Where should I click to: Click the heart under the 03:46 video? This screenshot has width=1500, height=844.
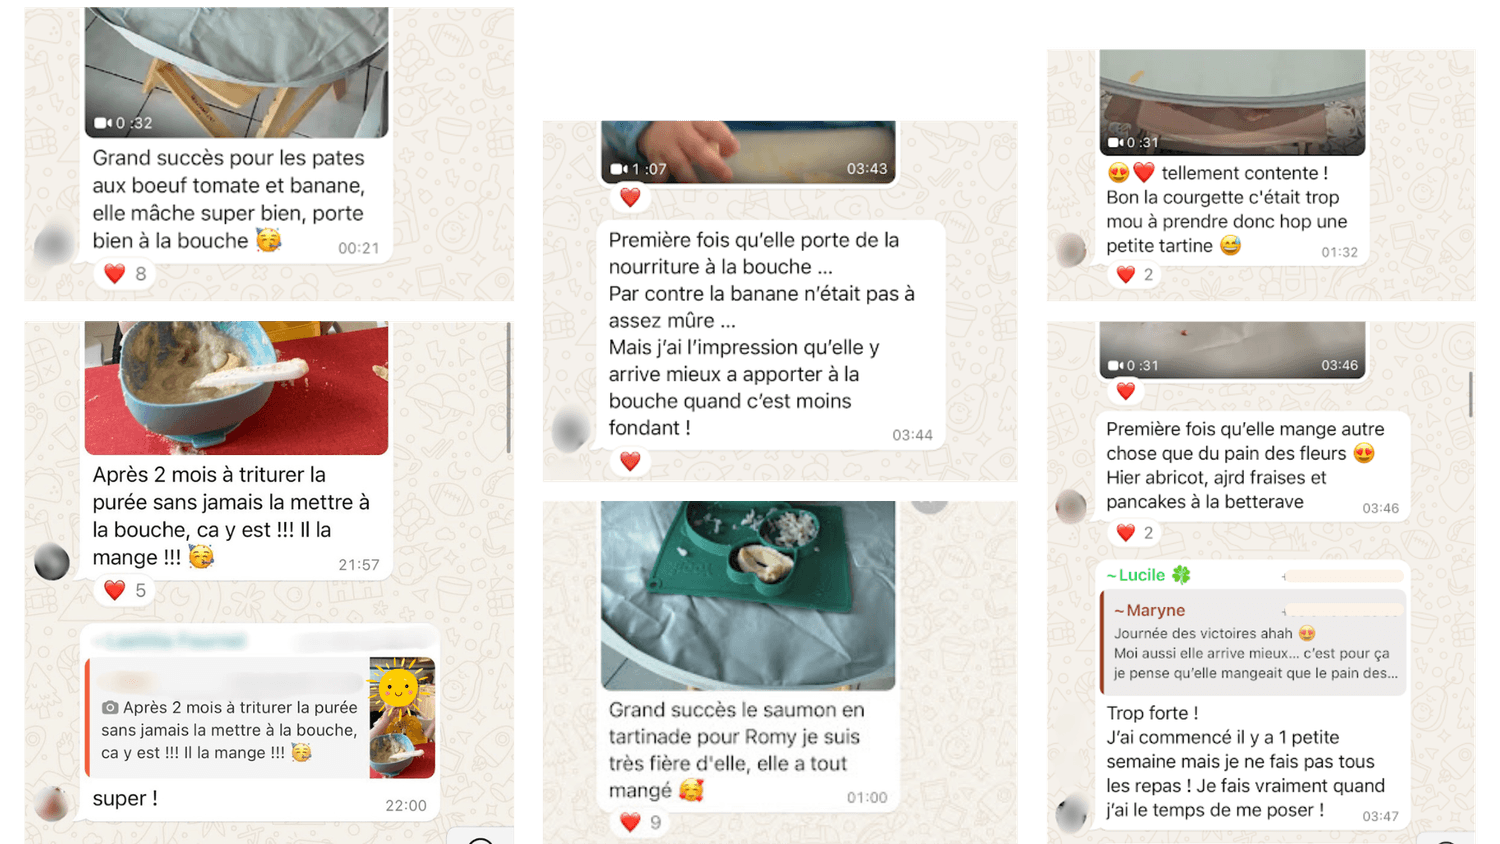click(x=1126, y=391)
